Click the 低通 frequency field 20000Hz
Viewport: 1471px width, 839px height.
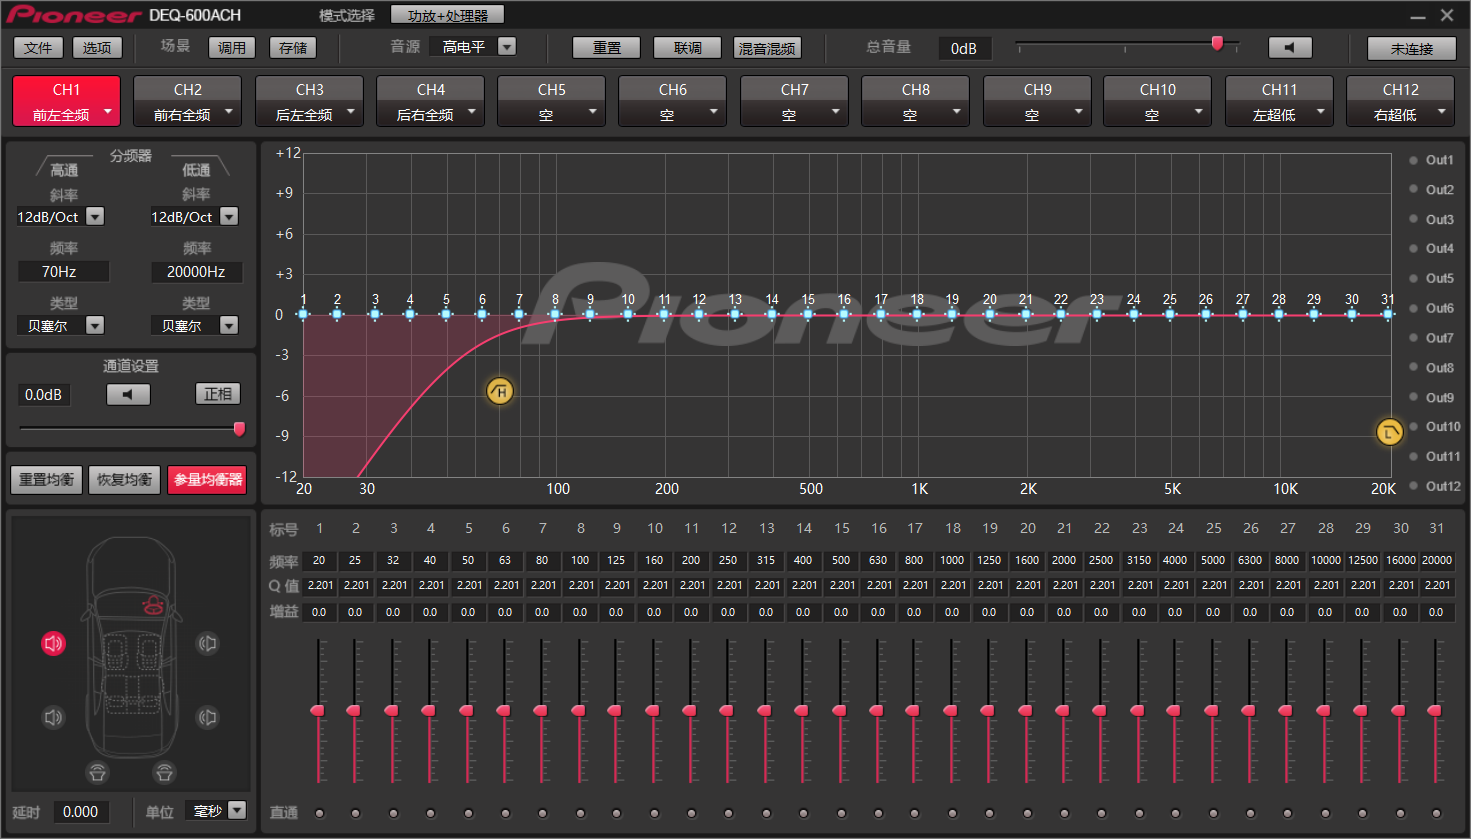pyautogui.click(x=196, y=272)
